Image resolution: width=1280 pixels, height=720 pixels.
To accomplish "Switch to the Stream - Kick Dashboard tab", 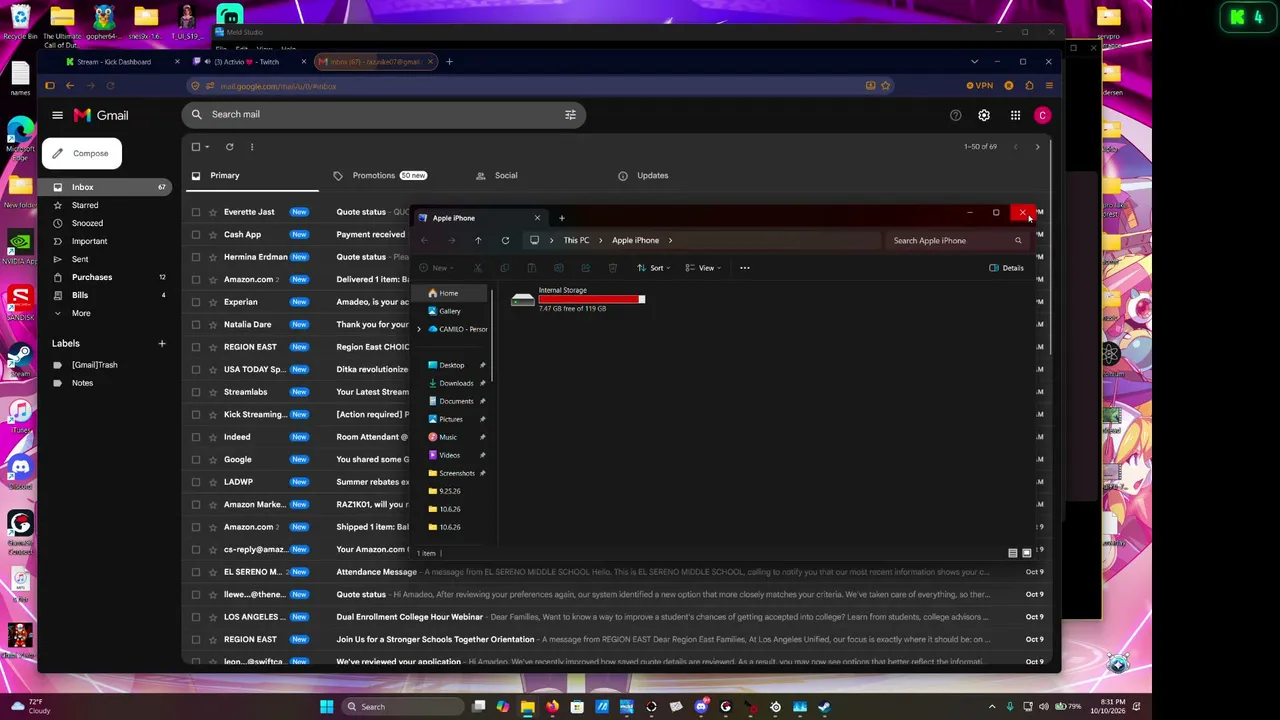I will click(x=114, y=62).
